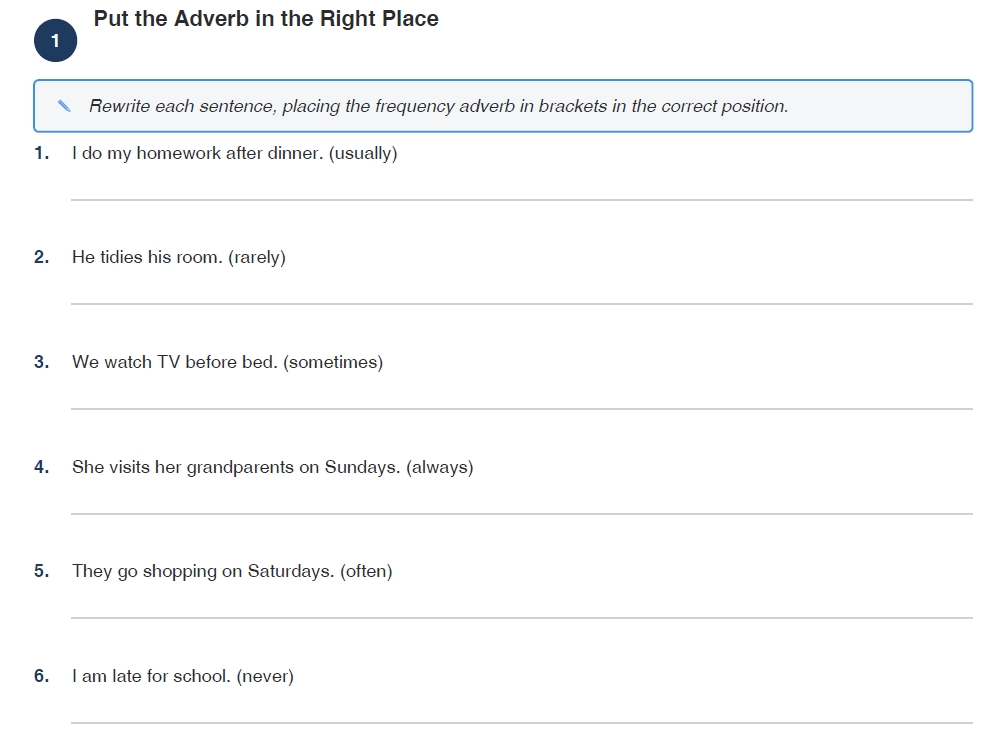Select sentence 'I am late for school'

(151, 676)
